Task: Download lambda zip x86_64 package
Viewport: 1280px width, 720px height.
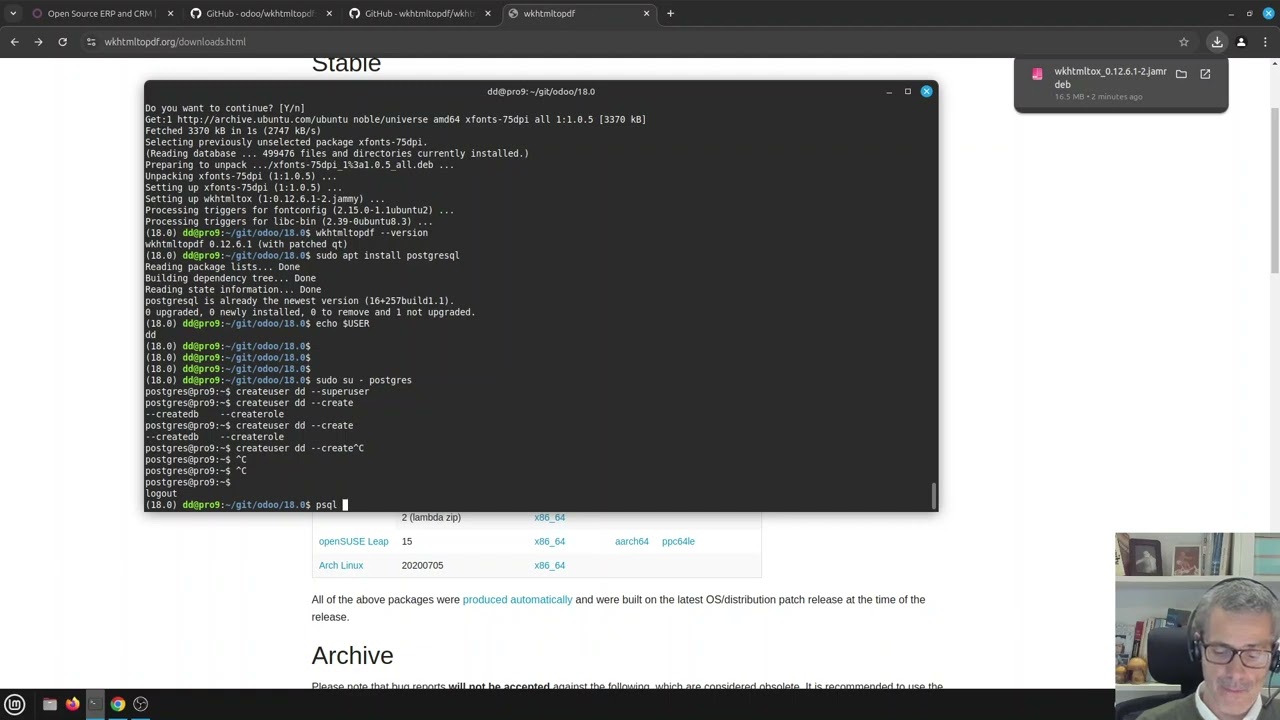Action: 549,517
